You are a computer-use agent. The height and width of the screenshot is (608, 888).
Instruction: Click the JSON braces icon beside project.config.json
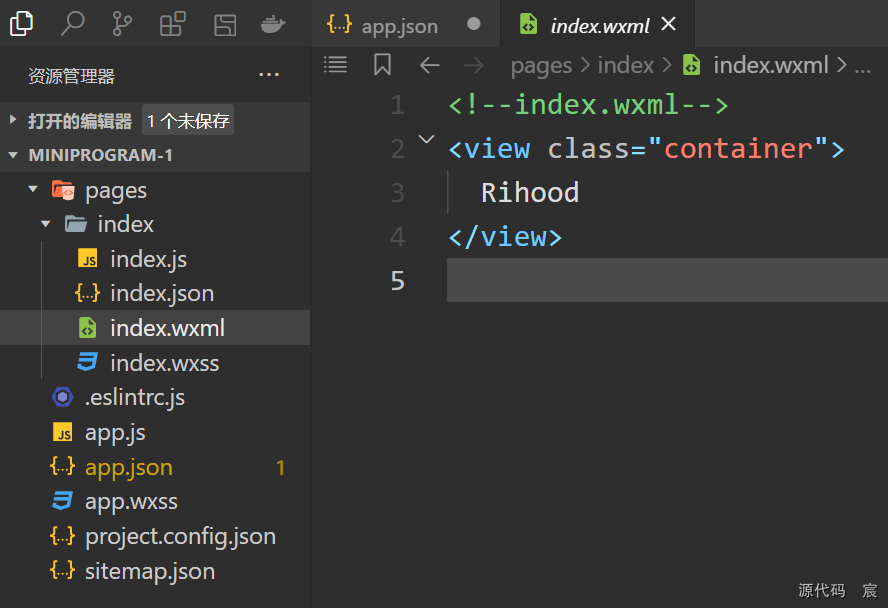pos(62,536)
